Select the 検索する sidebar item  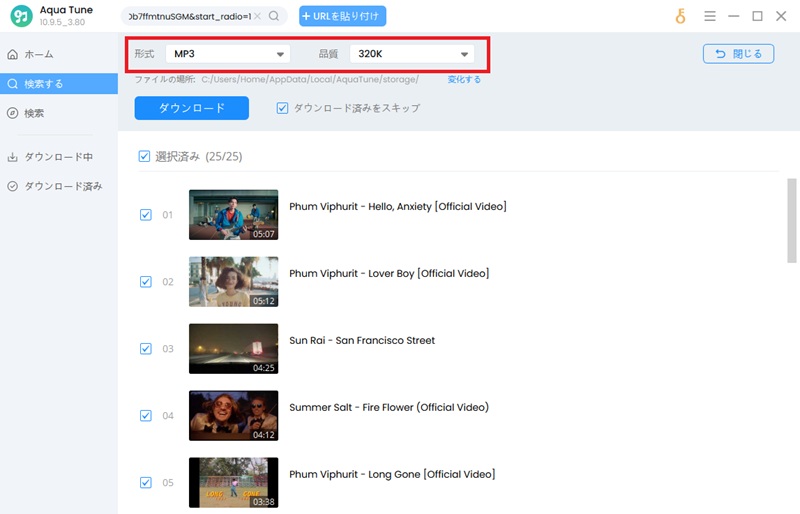click(x=59, y=84)
